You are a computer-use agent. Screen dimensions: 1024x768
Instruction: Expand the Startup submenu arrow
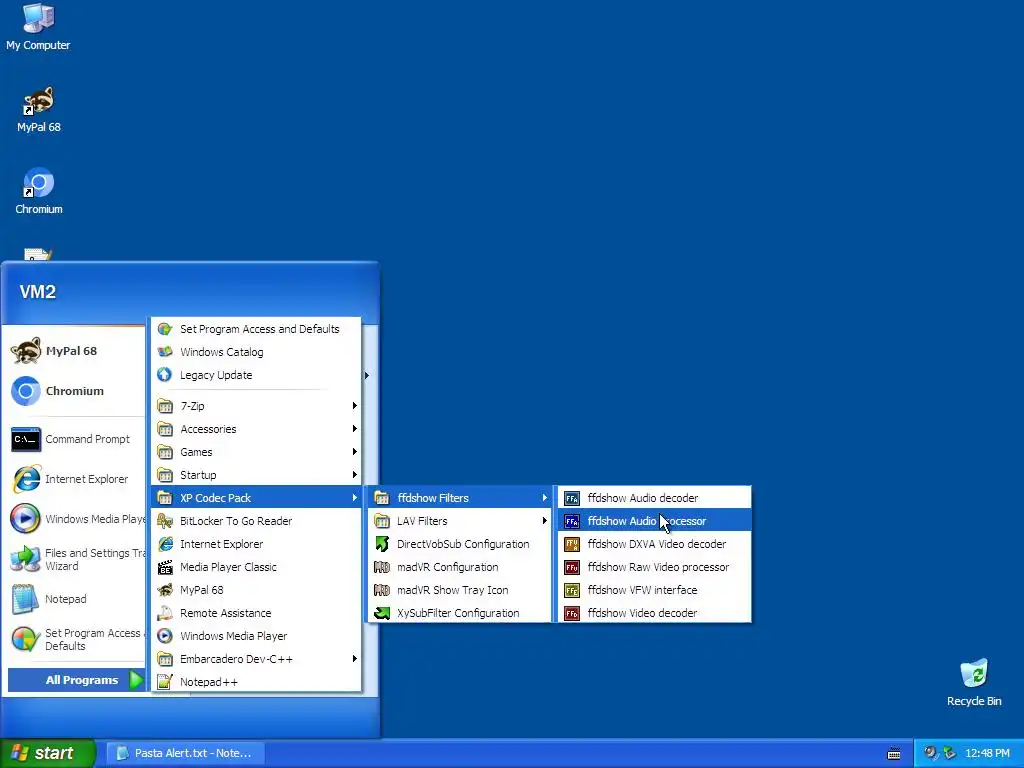tap(354, 475)
